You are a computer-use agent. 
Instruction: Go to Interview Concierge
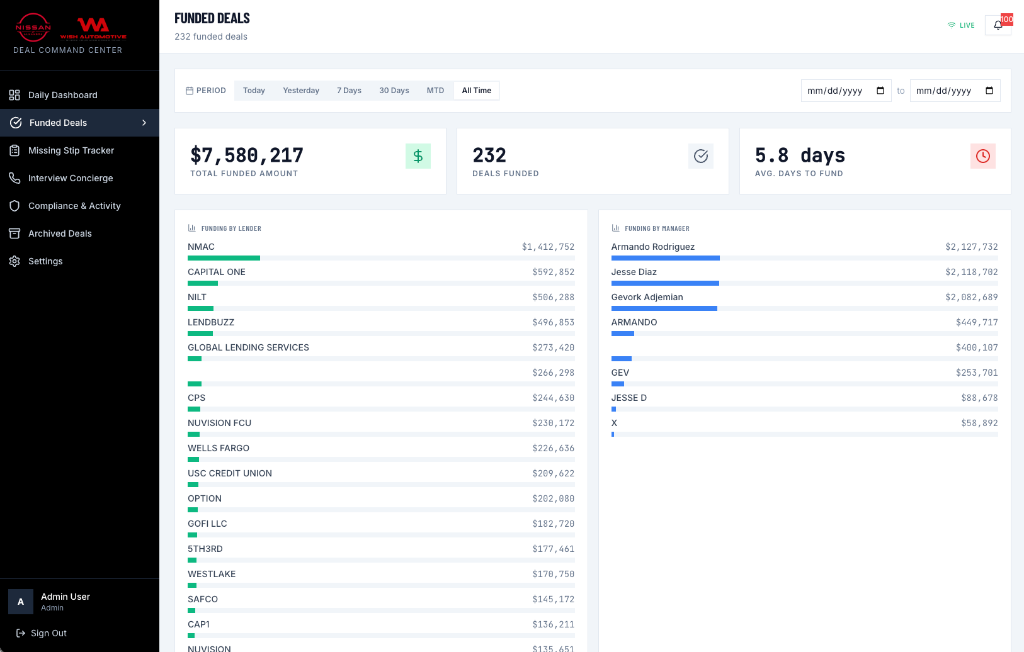79,178
